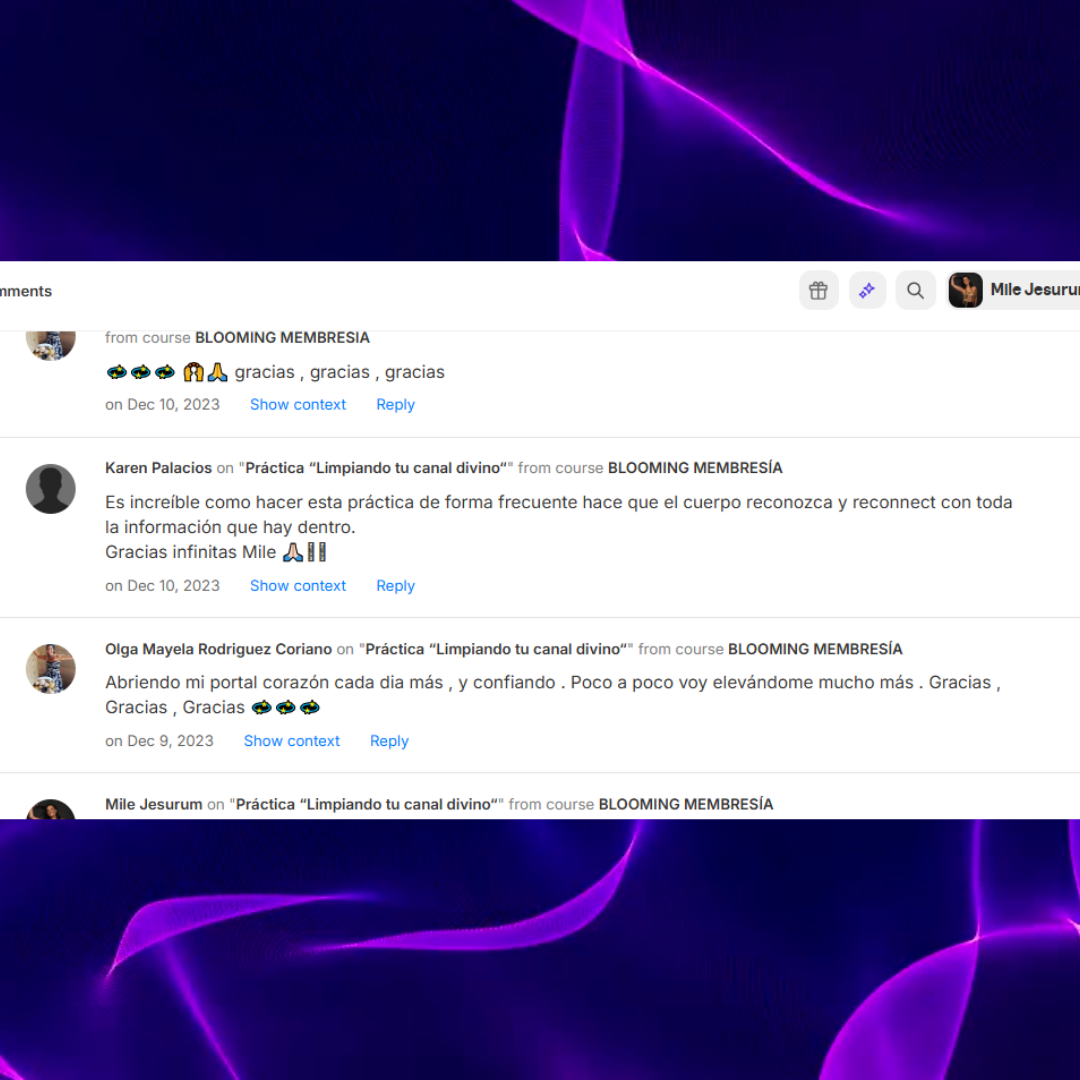The height and width of the screenshot is (1080, 1080).
Task: Open the Karen Palacios author name
Action: tap(158, 468)
